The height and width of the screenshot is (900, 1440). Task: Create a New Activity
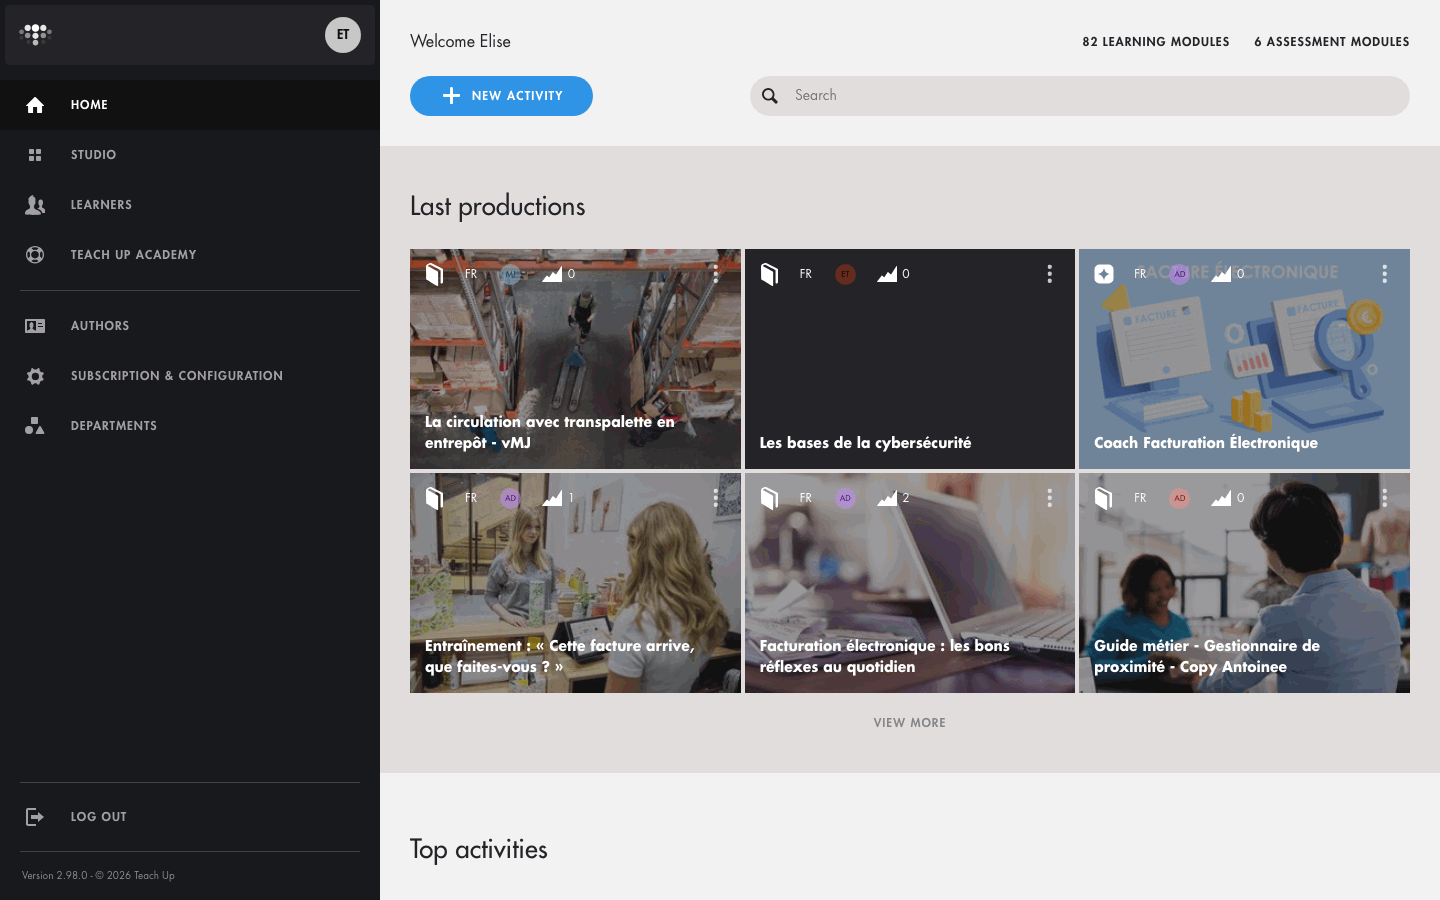pos(501,96)
